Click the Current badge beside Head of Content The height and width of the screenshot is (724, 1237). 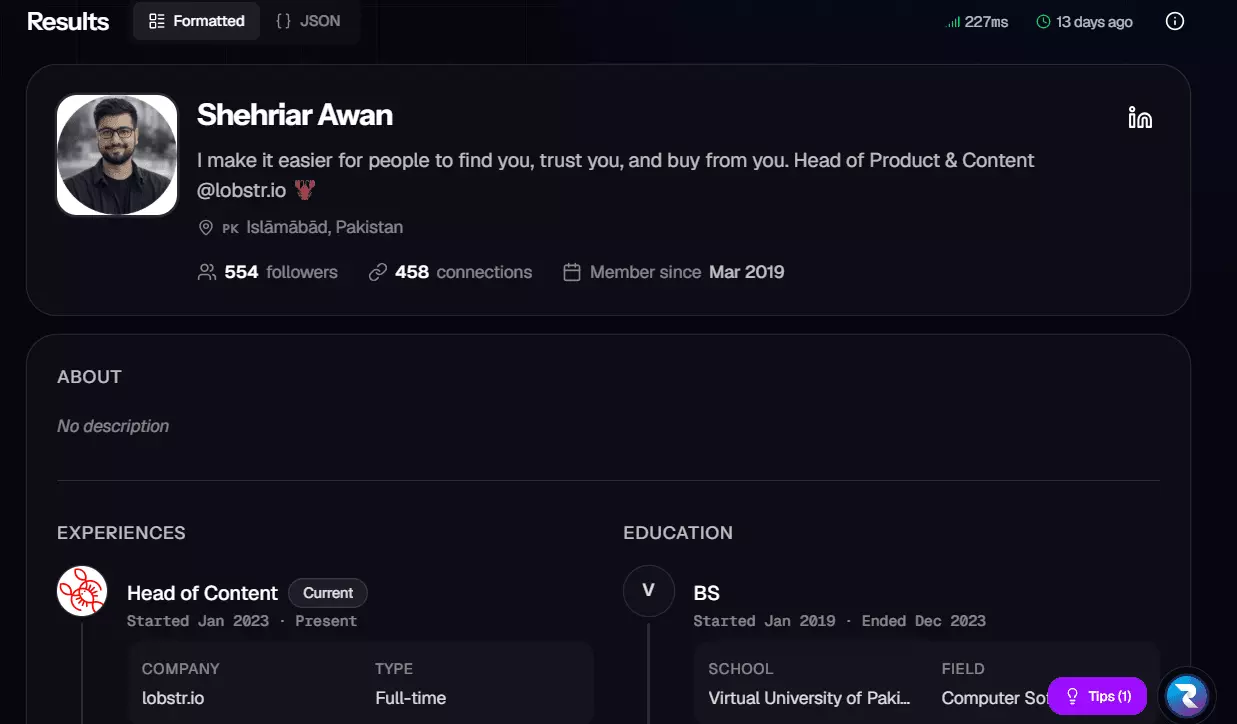point(328,593)
